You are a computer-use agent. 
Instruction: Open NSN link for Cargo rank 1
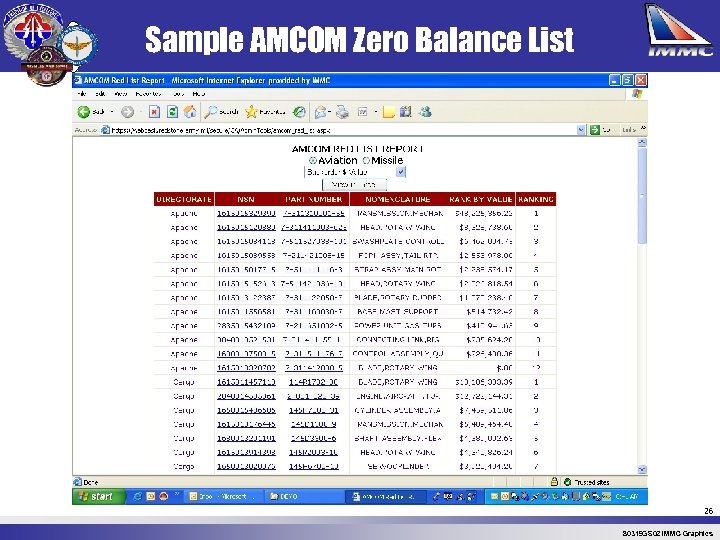click(x=246, y=382)
